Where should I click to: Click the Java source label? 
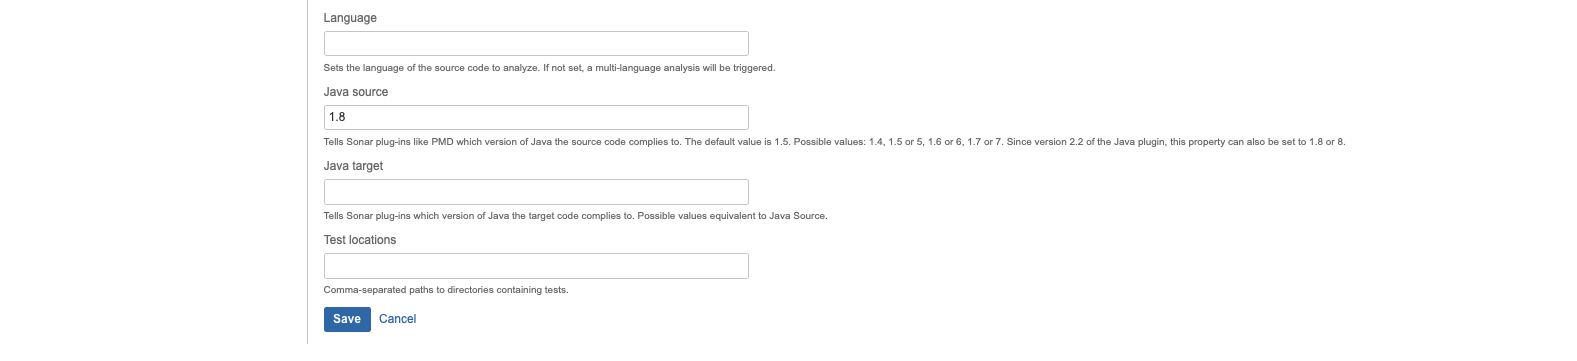(x=356, y=92)
